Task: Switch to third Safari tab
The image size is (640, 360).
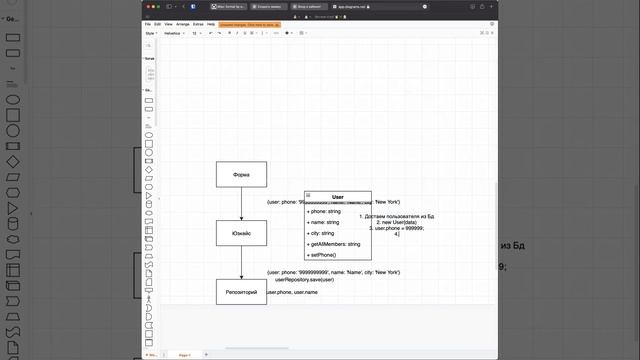Action: pyautogui.click(x=309, y=7)
